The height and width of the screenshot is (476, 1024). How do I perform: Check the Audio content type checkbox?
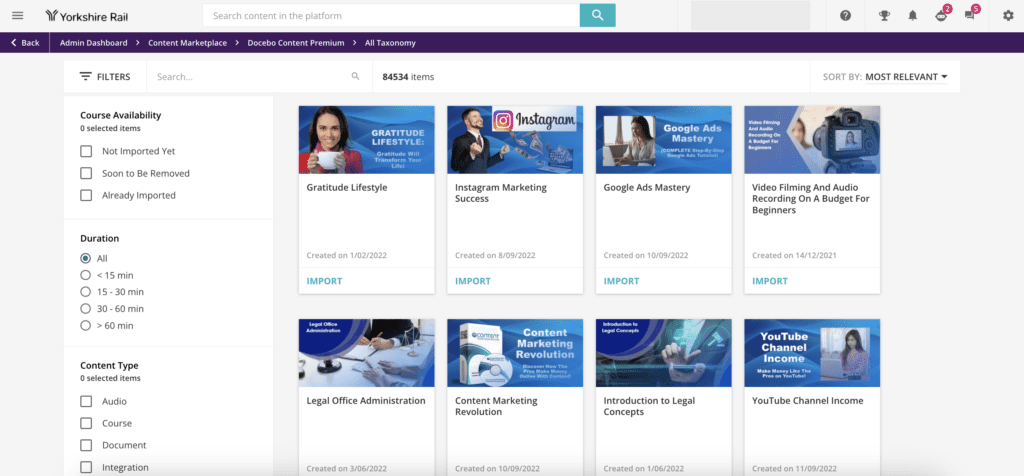pos(86,401)
